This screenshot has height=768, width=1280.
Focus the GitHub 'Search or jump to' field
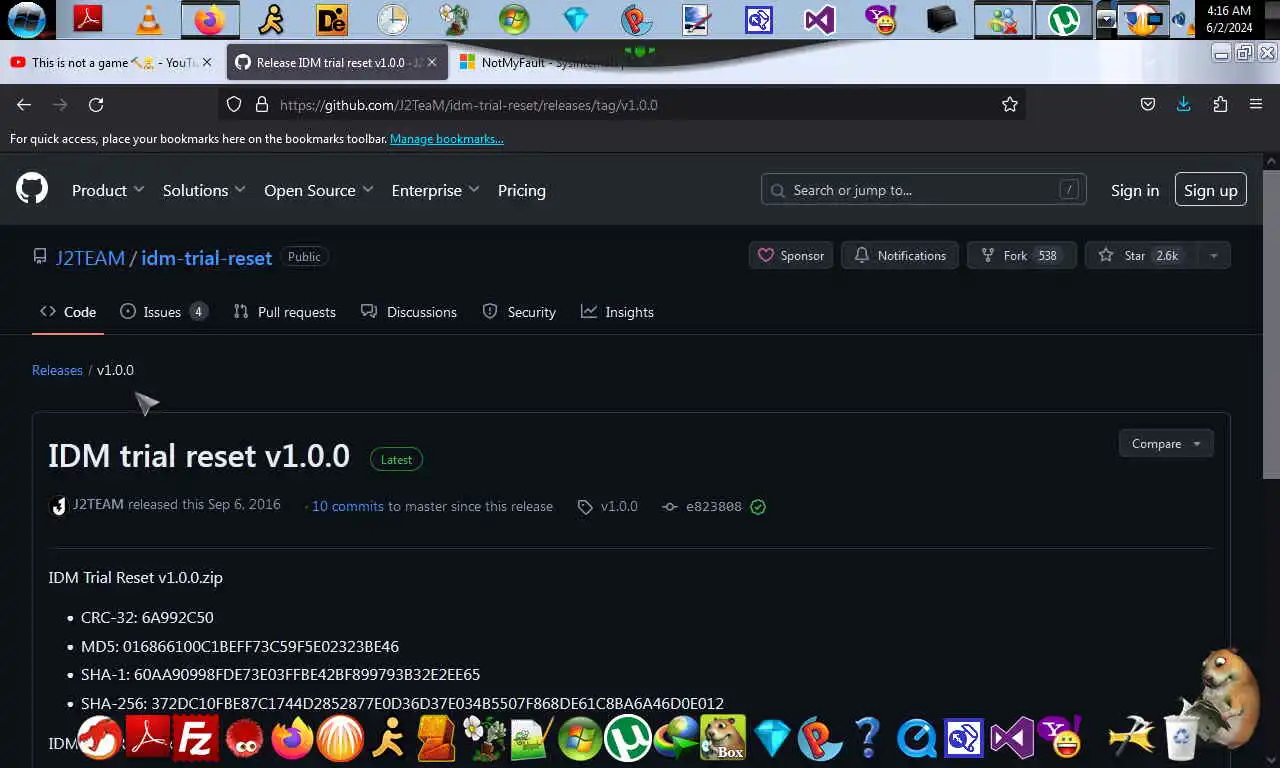tap(924, 190)
